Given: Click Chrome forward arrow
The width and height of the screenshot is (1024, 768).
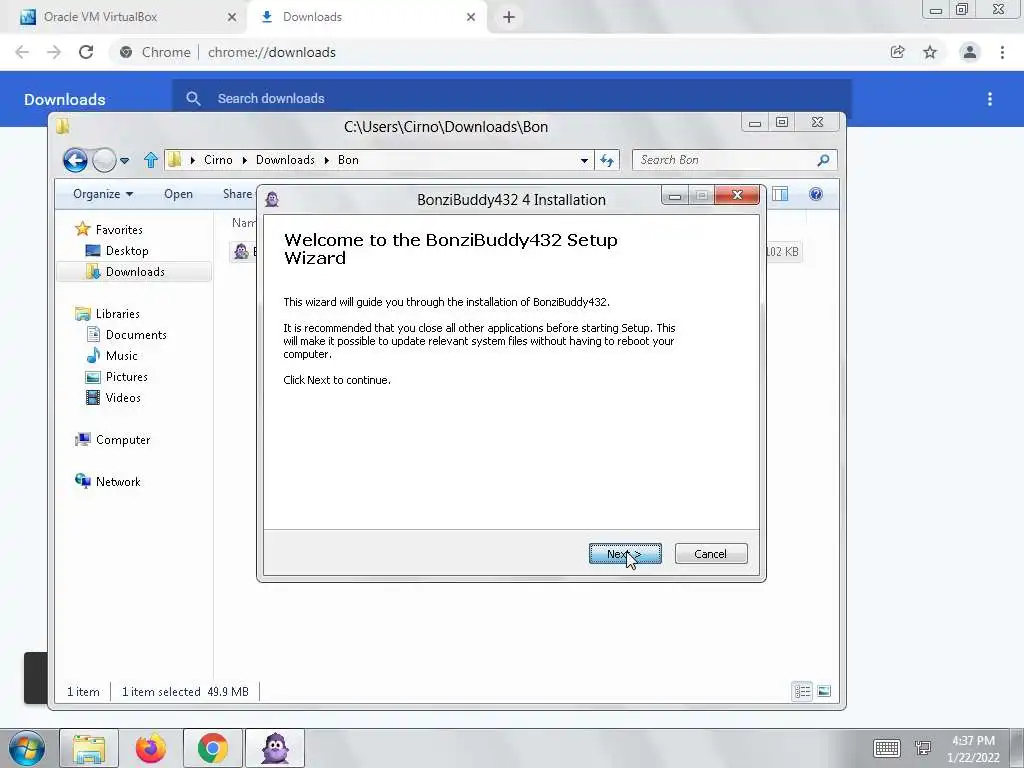Looking at the screenshot, I should 54,52.
